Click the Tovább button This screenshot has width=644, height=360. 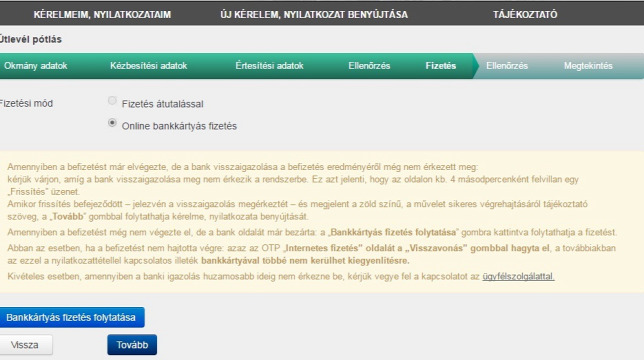coord(132,345)
